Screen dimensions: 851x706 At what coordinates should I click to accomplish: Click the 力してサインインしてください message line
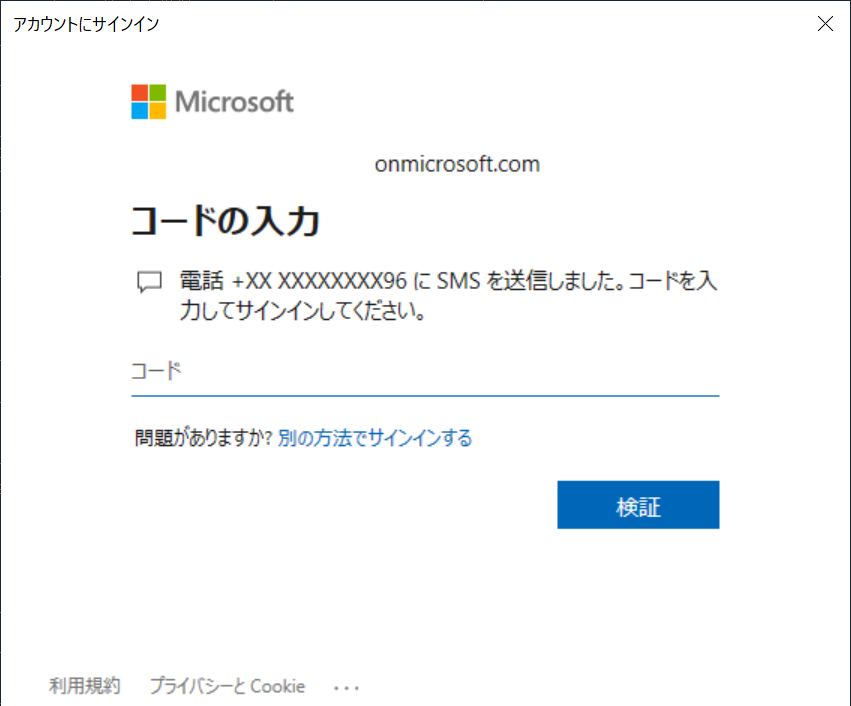302,311
